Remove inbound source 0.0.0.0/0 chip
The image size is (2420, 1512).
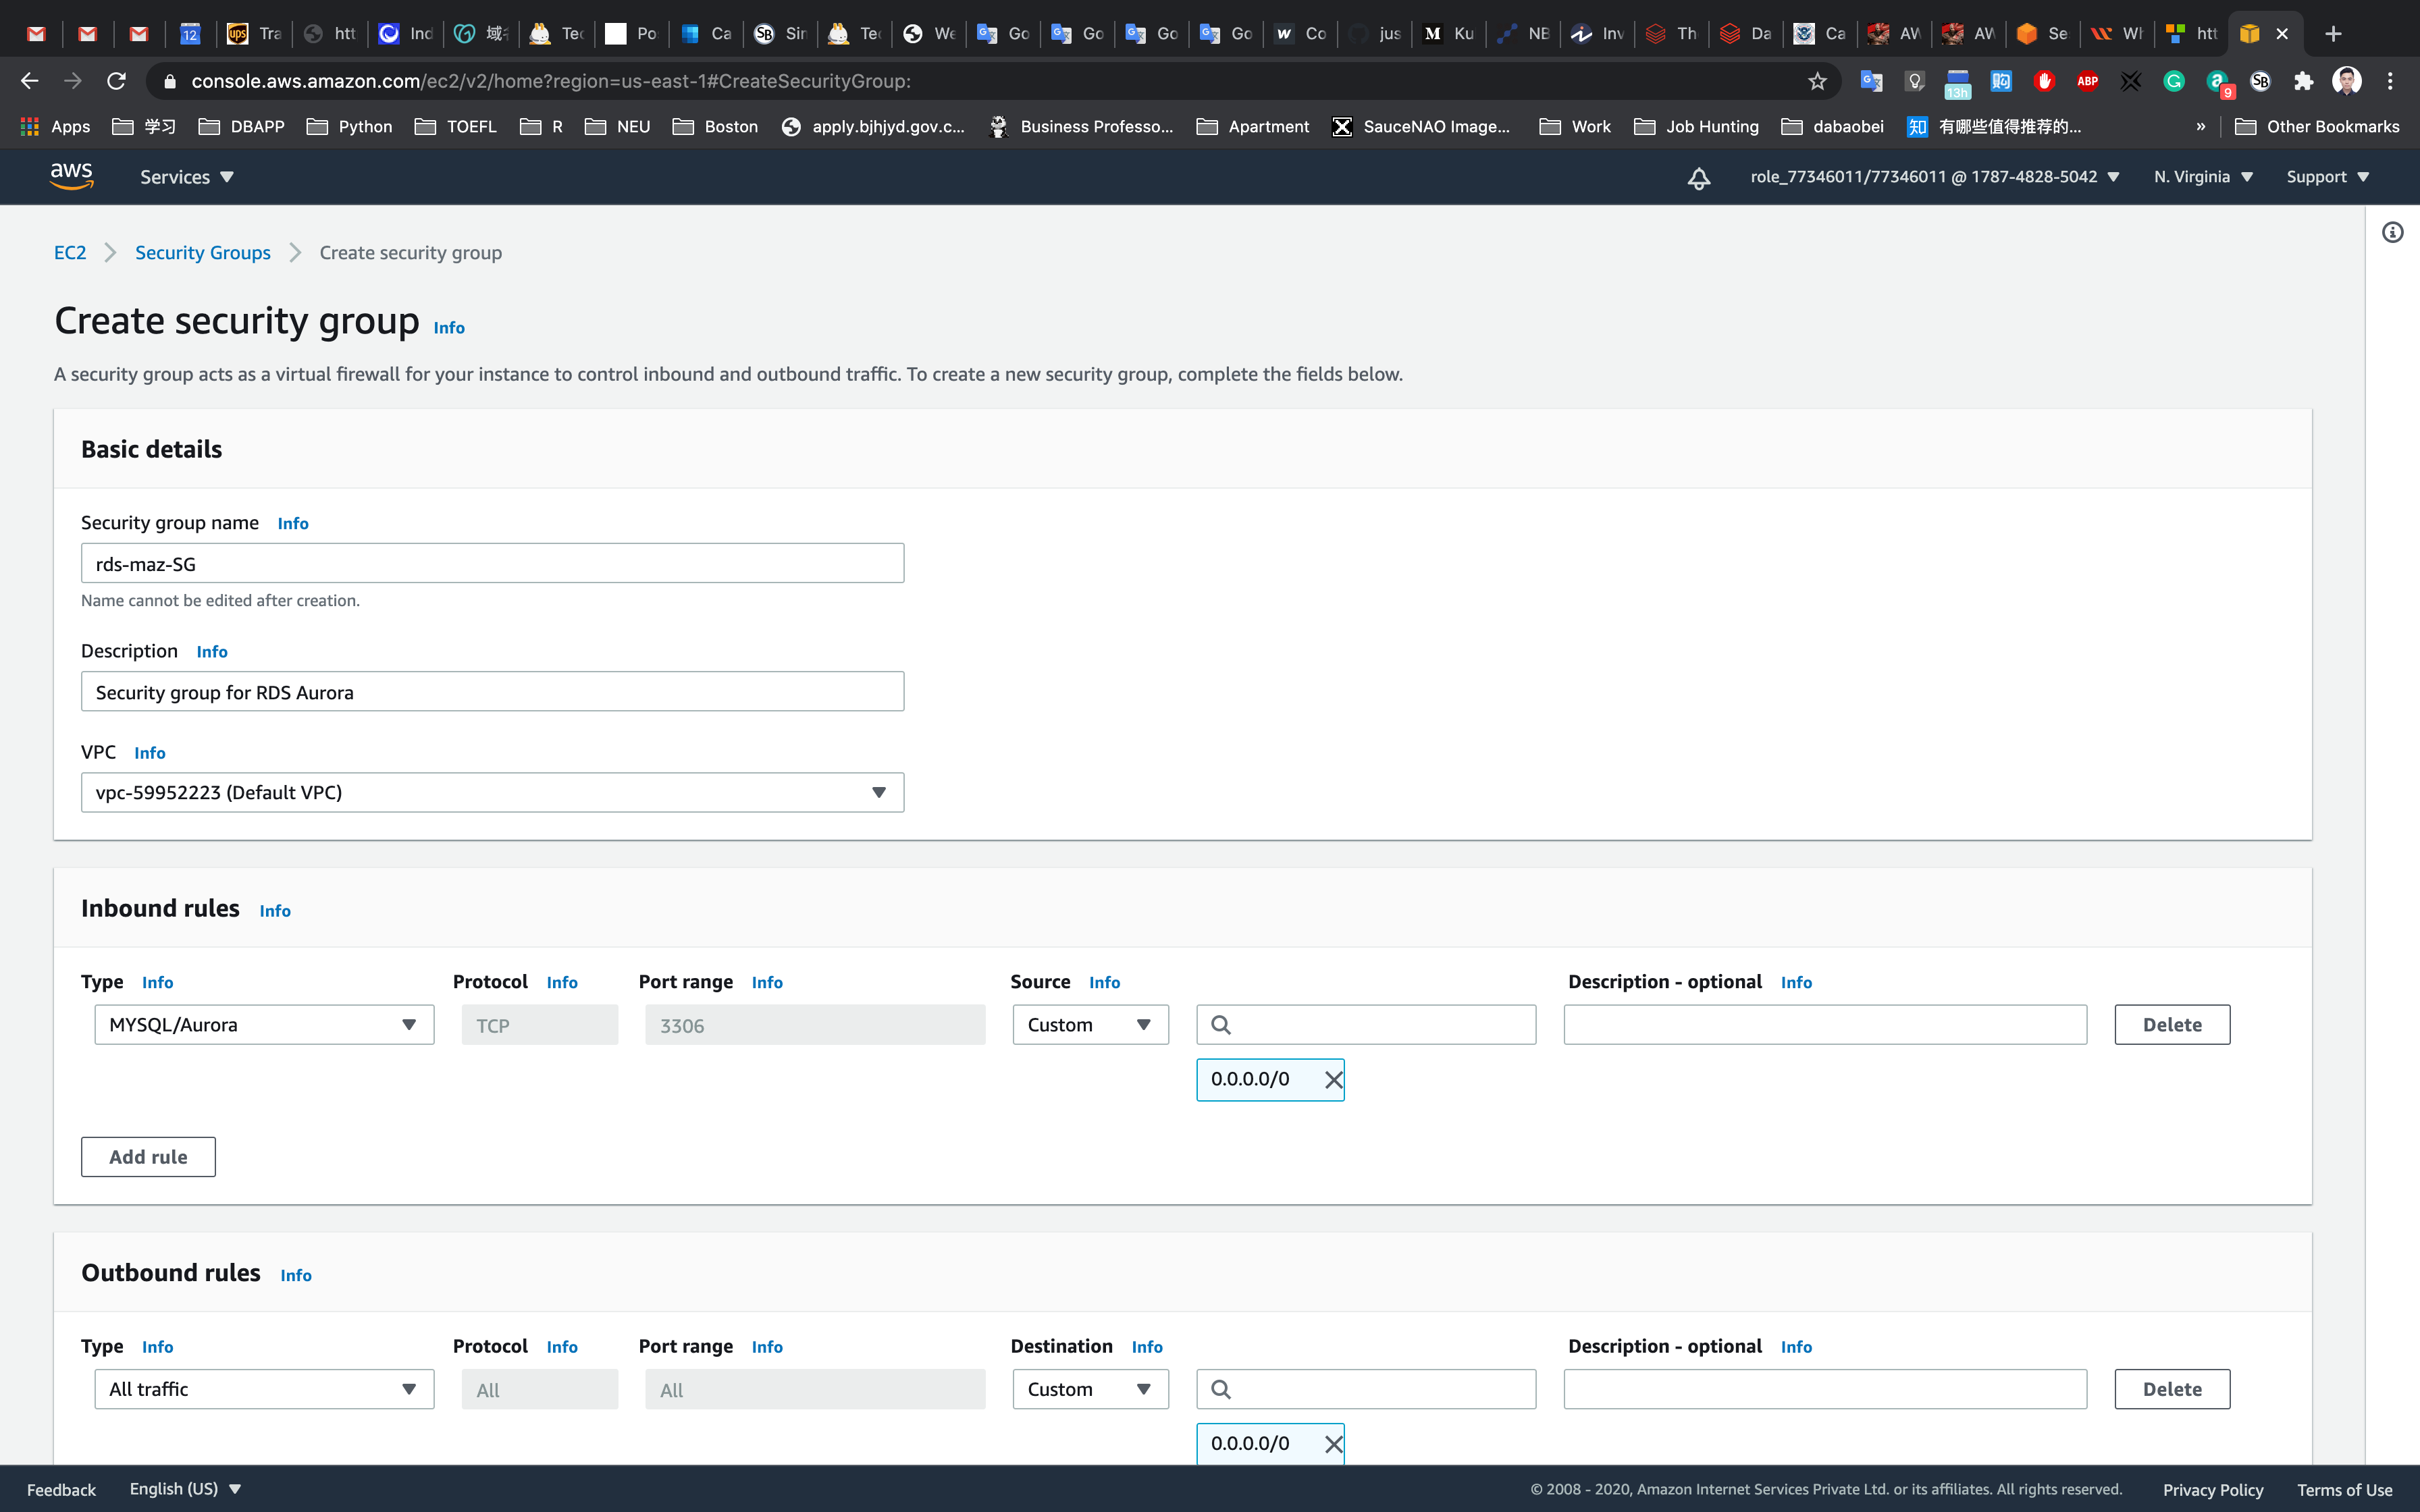click(1333, 1080)
